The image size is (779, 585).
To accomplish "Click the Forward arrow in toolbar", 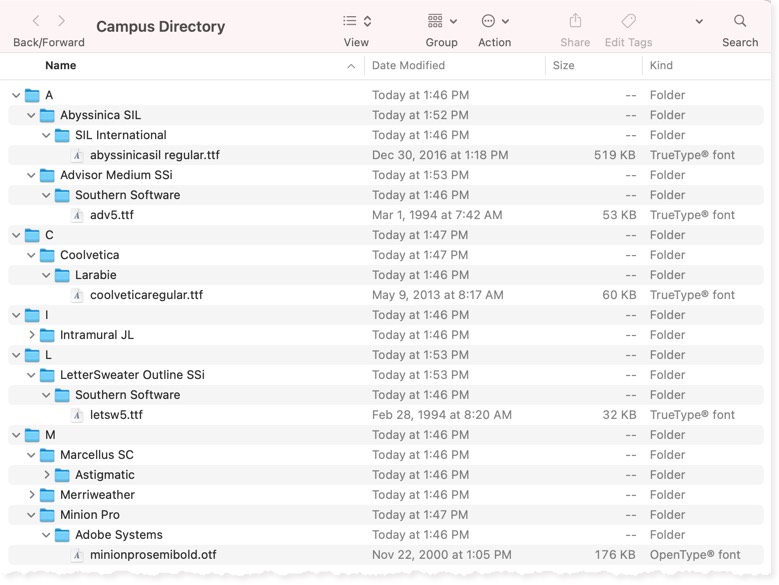I will tap(61, 21).
